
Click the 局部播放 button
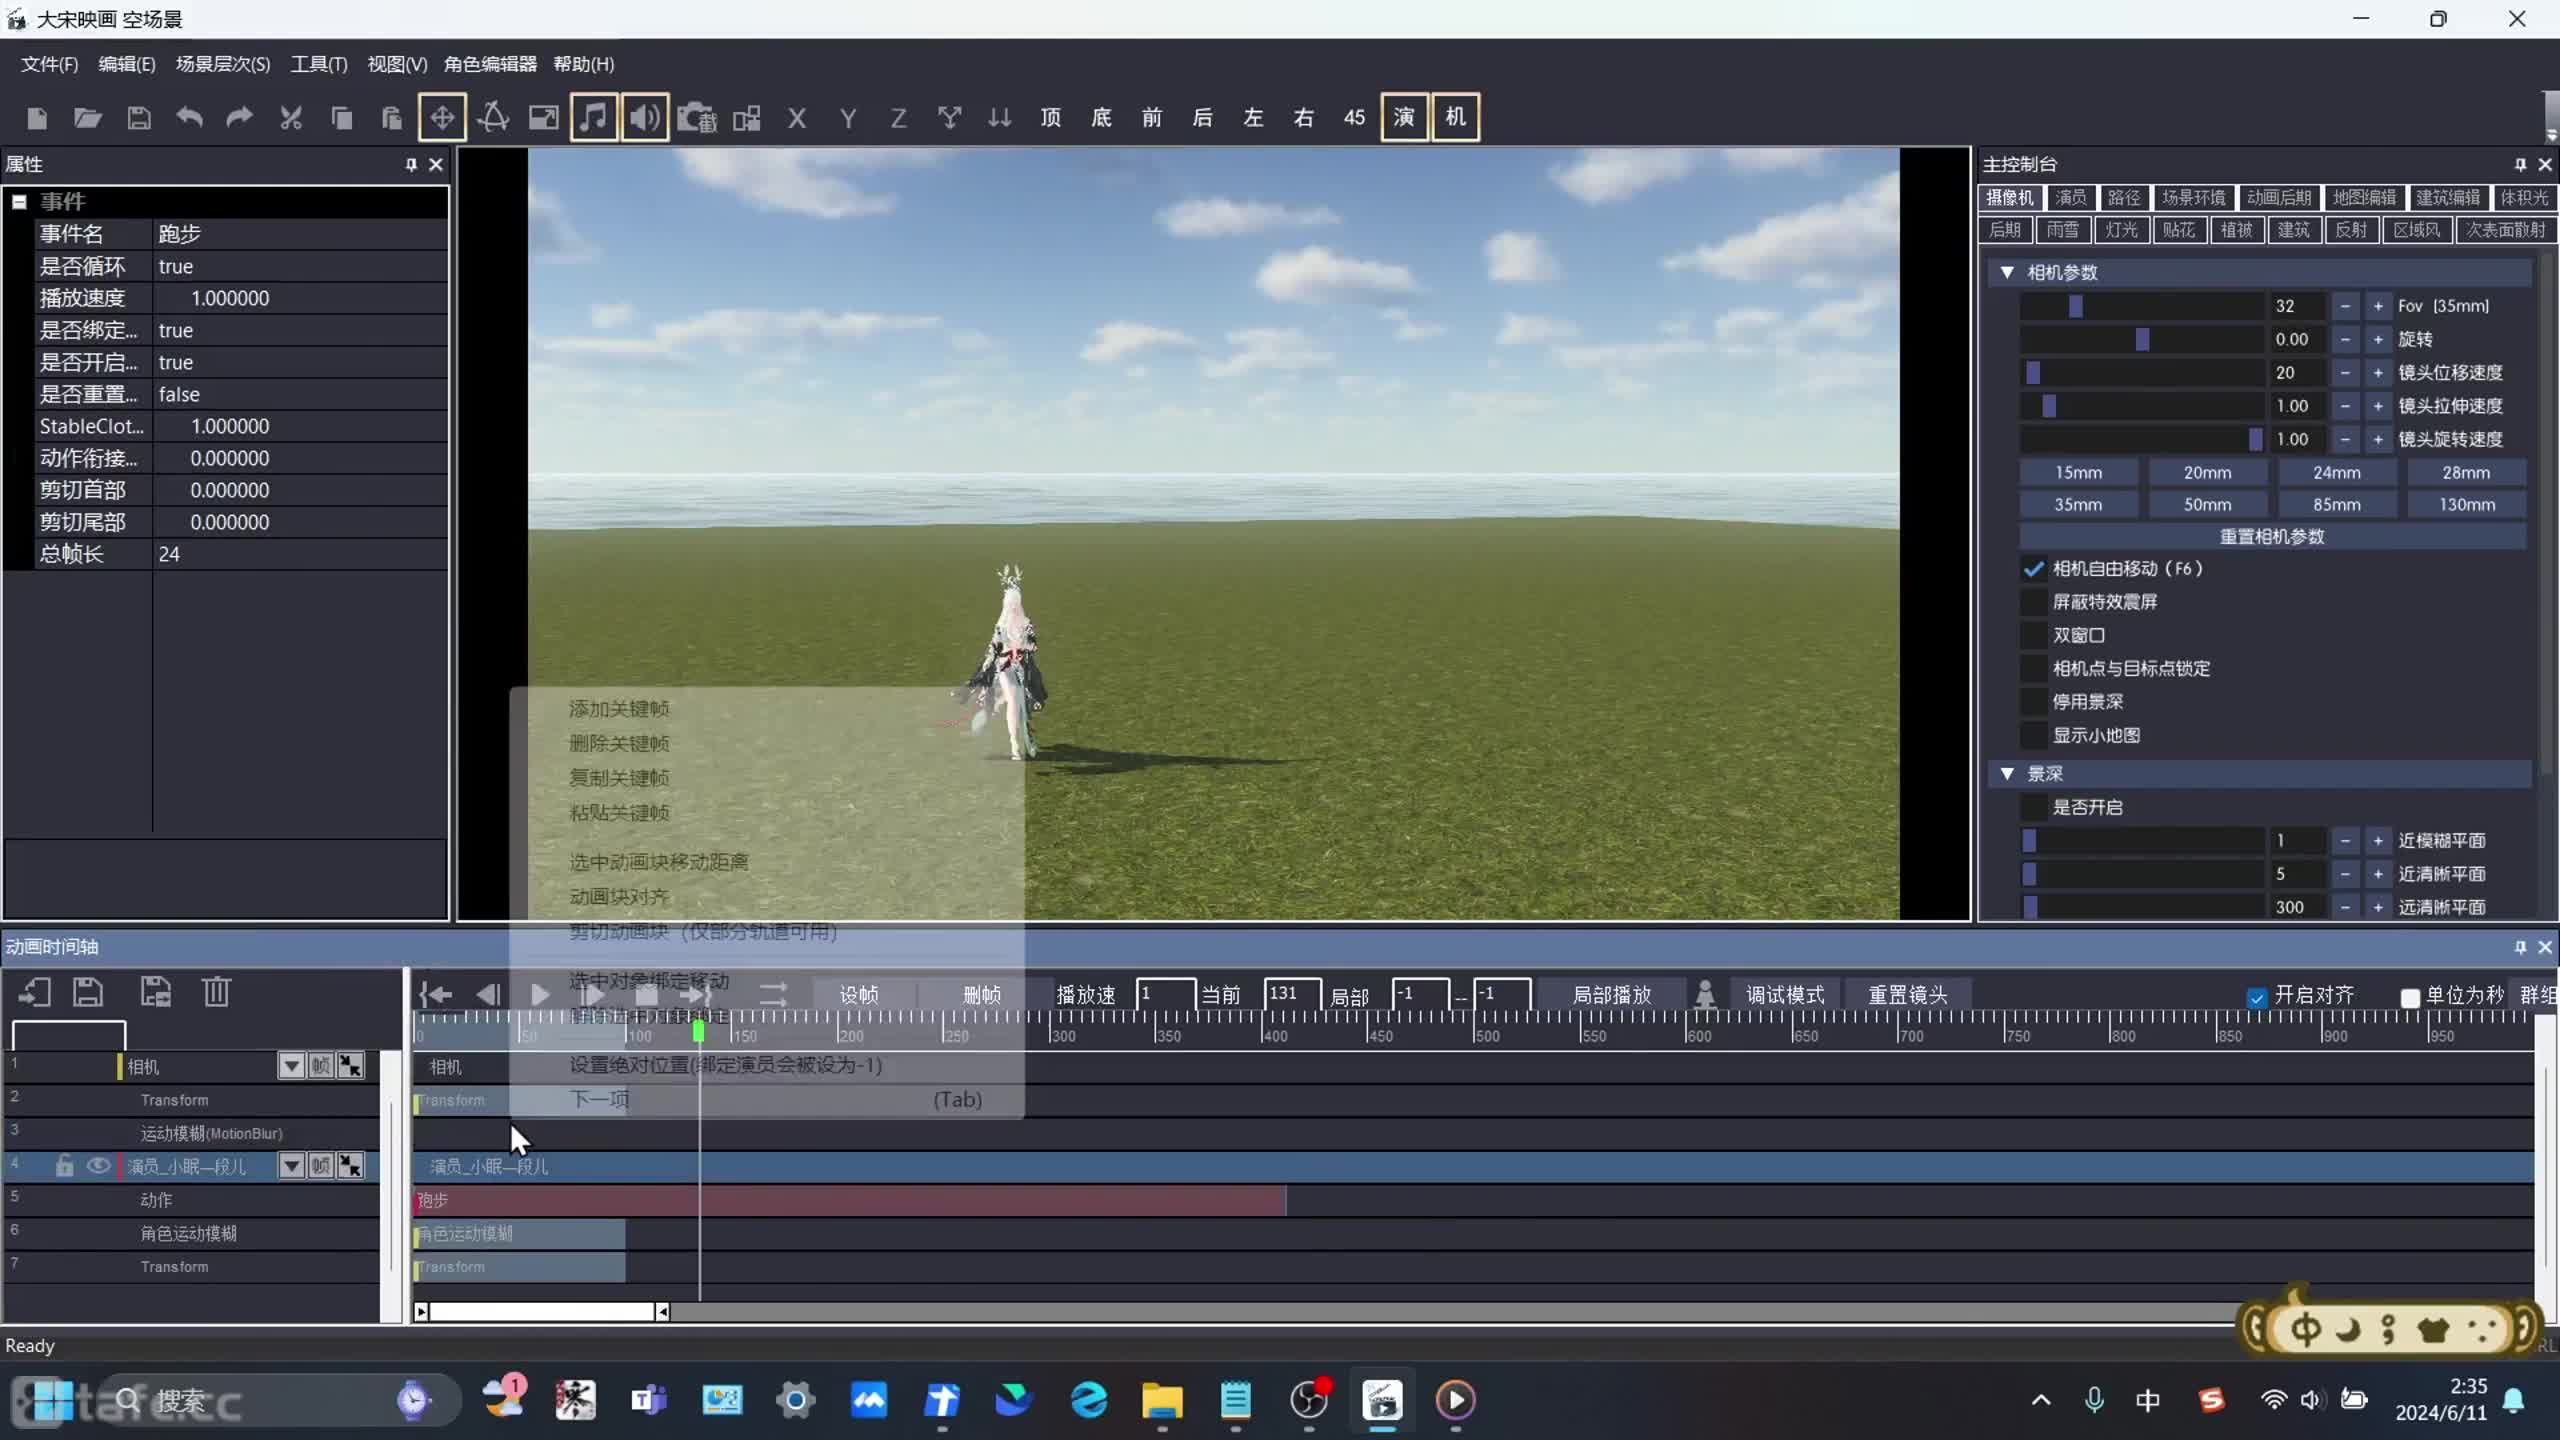1612,995
